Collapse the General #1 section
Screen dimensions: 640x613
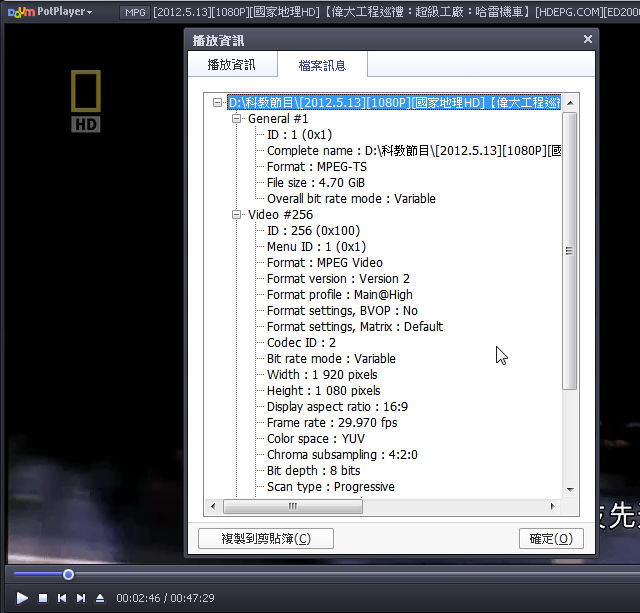(236, 118)
